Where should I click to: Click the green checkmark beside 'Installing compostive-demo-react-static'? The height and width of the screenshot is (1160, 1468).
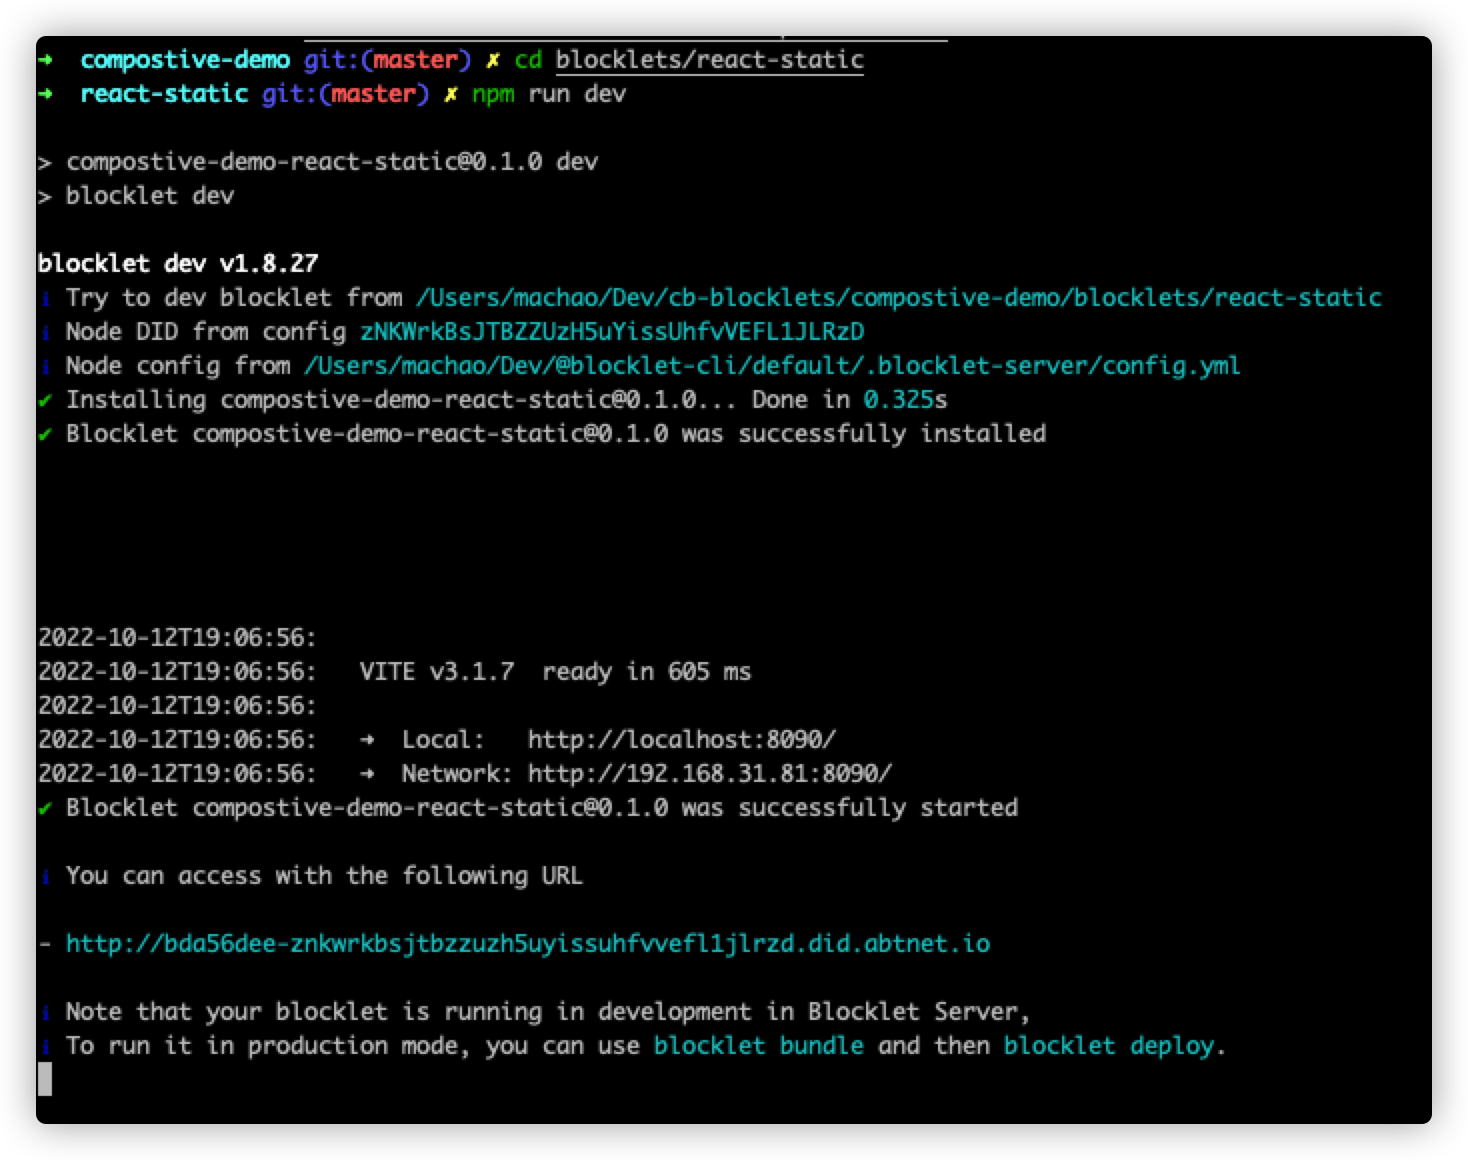(x=45, y=400)
